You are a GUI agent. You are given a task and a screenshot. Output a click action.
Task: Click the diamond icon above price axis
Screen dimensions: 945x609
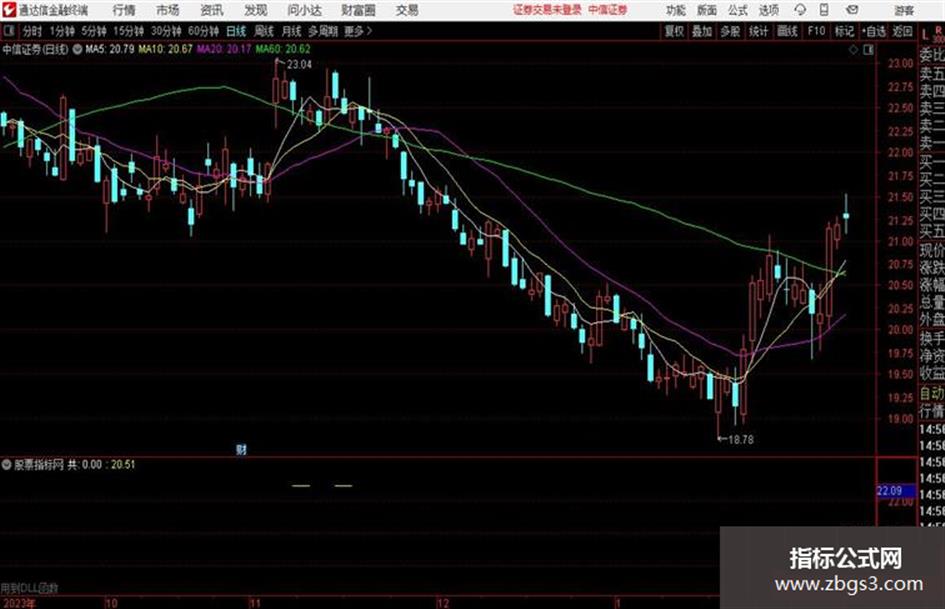pos(853,50)
